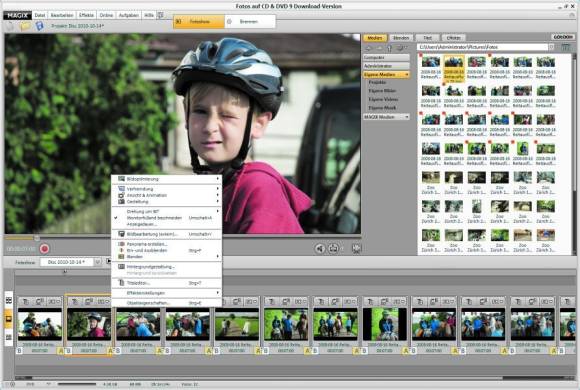Expand the Verfremdung submenu

pos(166,189)
